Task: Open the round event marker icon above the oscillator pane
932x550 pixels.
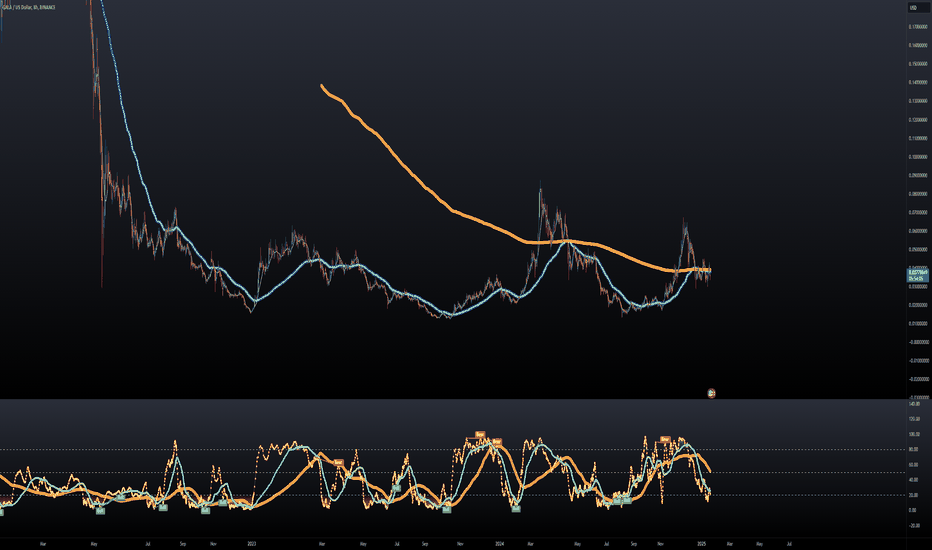Action: 711,393
